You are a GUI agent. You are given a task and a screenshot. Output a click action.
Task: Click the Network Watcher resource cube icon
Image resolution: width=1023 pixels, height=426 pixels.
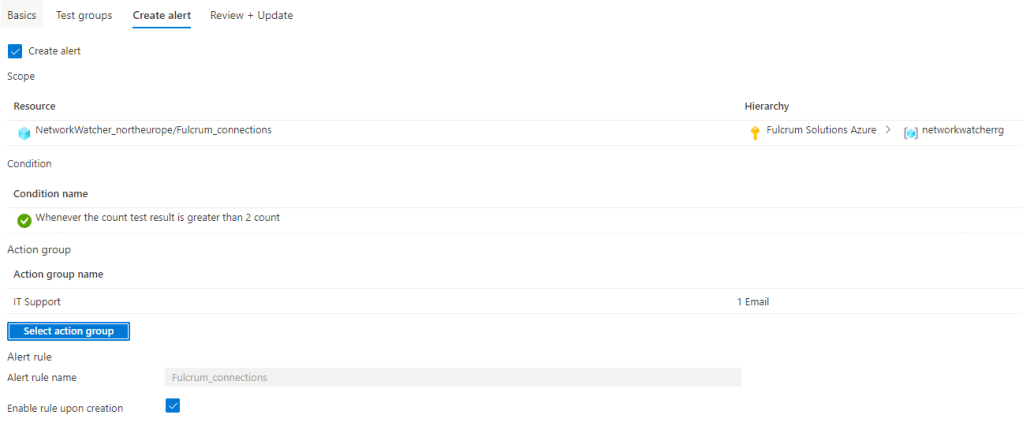(x=24, y=133)
